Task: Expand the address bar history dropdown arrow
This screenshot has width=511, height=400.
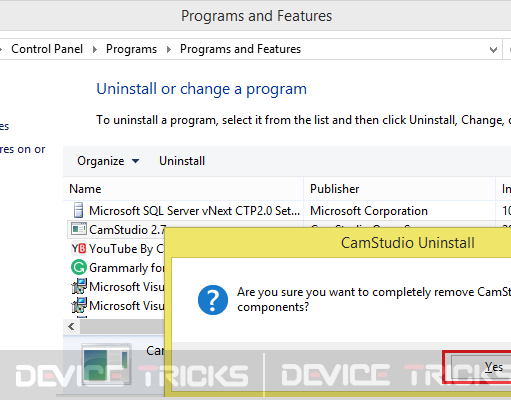Action: [493, 50]
